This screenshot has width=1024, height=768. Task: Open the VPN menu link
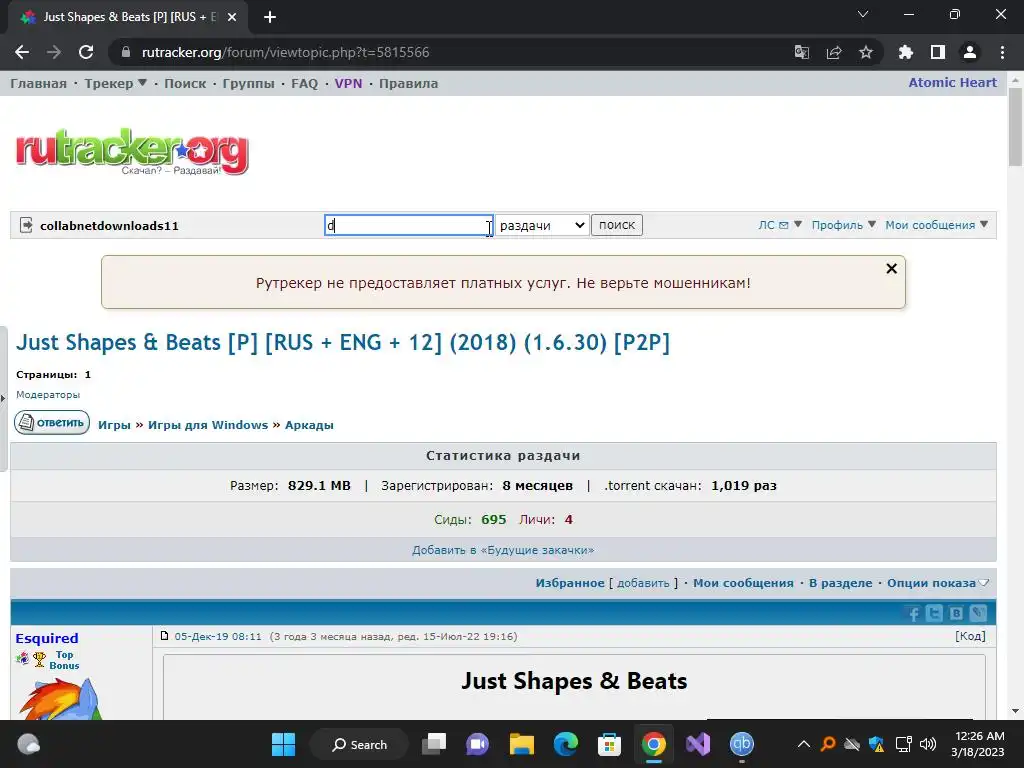pos(348,84)
